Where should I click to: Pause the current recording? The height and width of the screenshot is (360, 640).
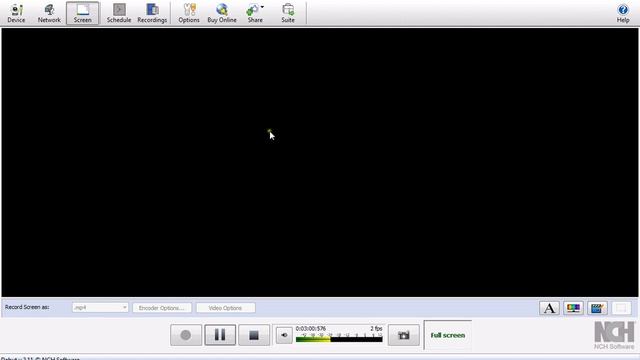tap(220, 335)
